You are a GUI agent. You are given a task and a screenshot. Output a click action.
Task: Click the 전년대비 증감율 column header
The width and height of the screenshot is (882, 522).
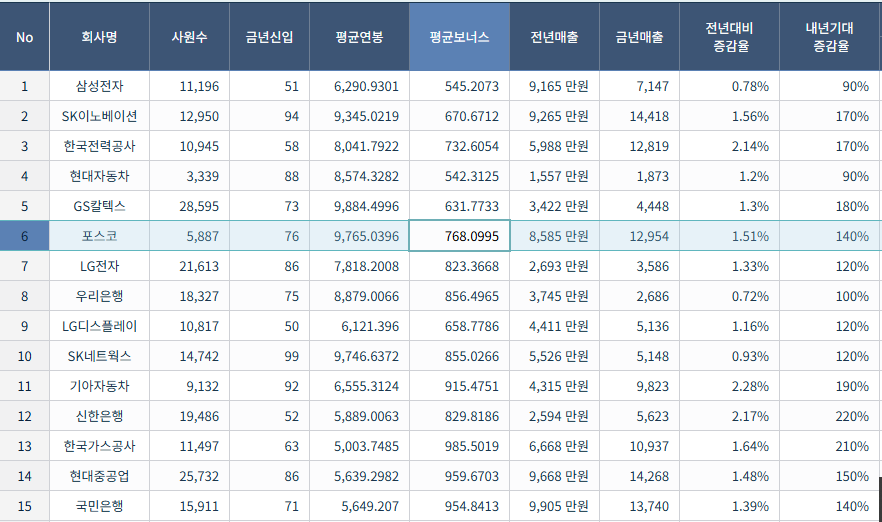pos(730,37)
